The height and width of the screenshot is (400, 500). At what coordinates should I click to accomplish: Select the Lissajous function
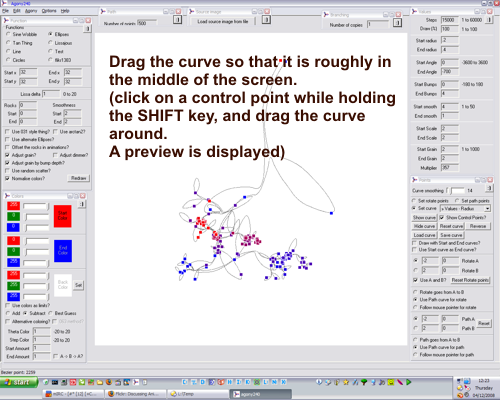pyautogui.click(x=50, y=43)
